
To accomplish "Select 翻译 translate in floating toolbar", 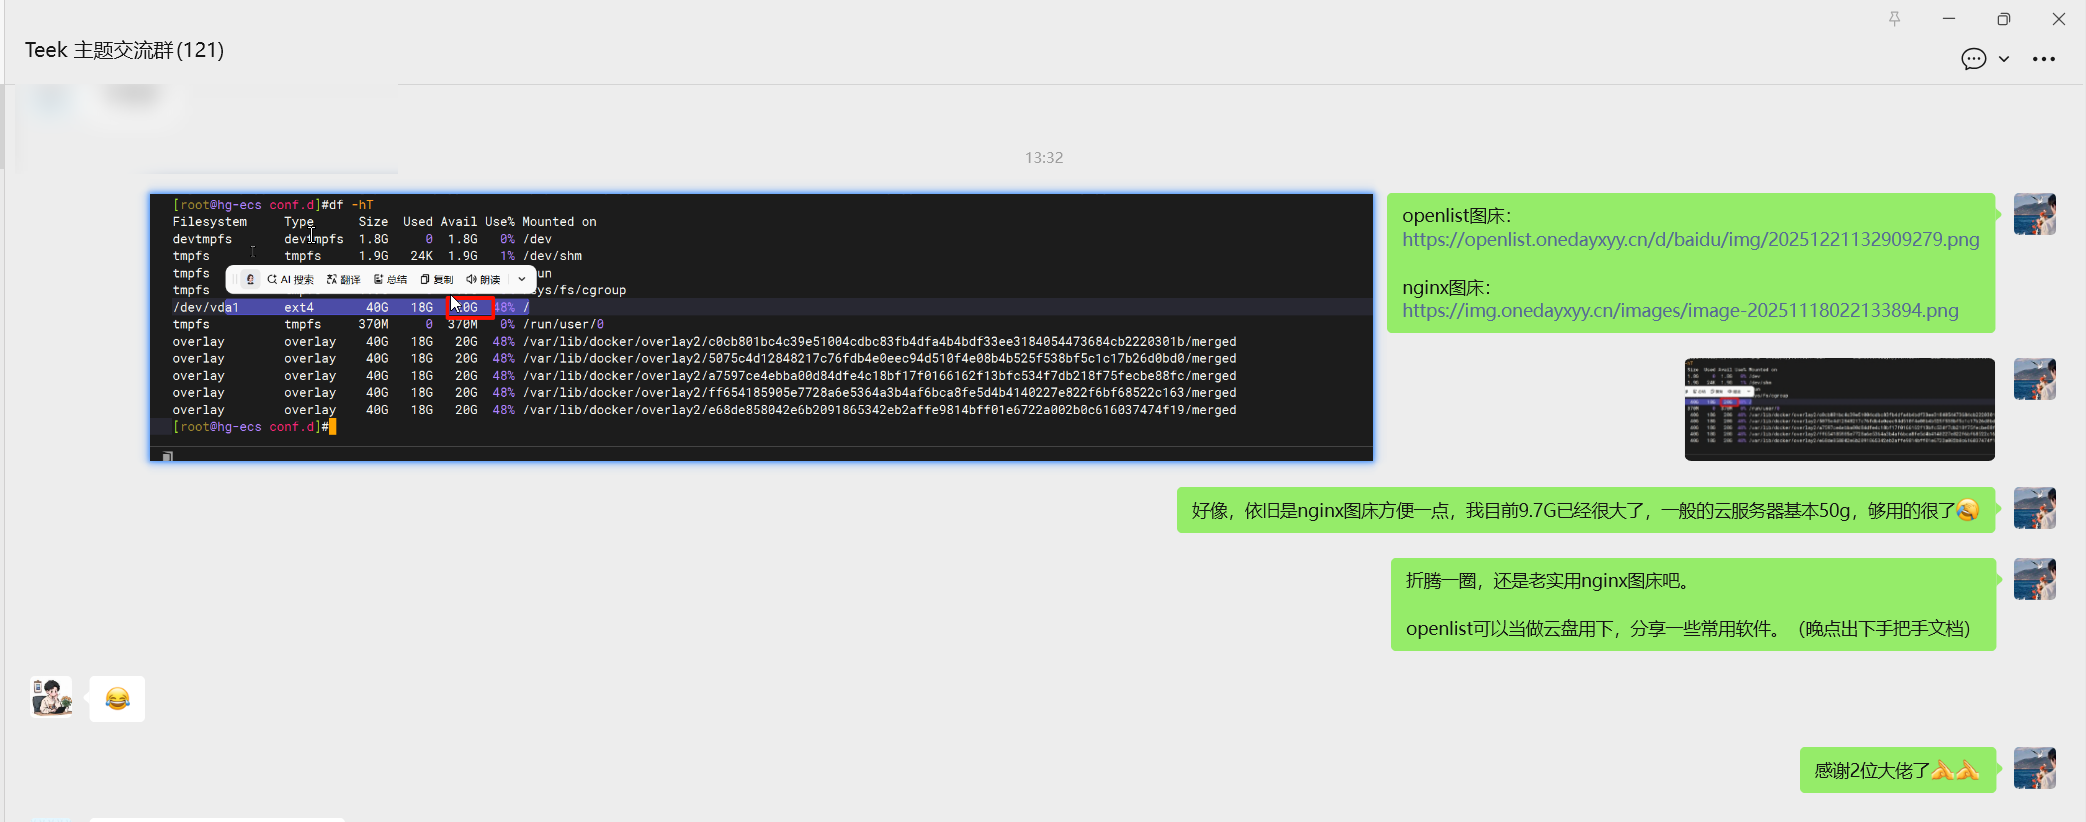I will [343, 280].
